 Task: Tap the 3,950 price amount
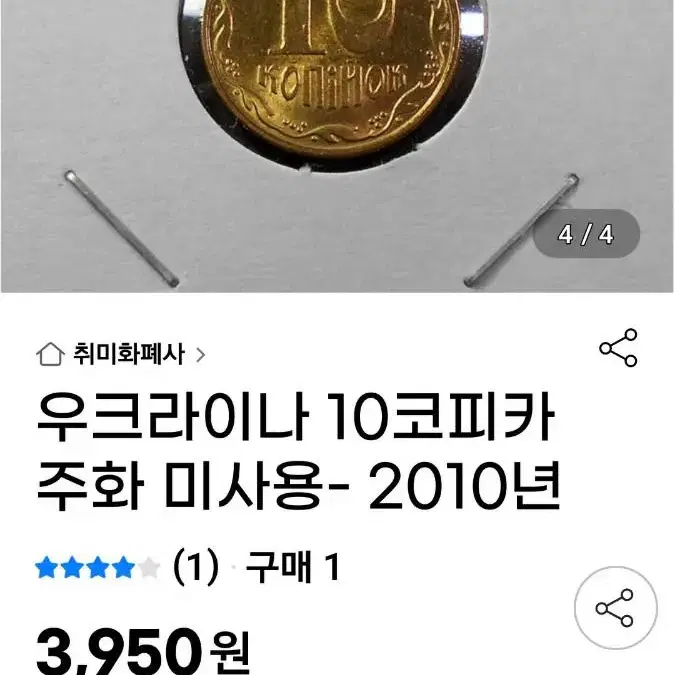119,653
